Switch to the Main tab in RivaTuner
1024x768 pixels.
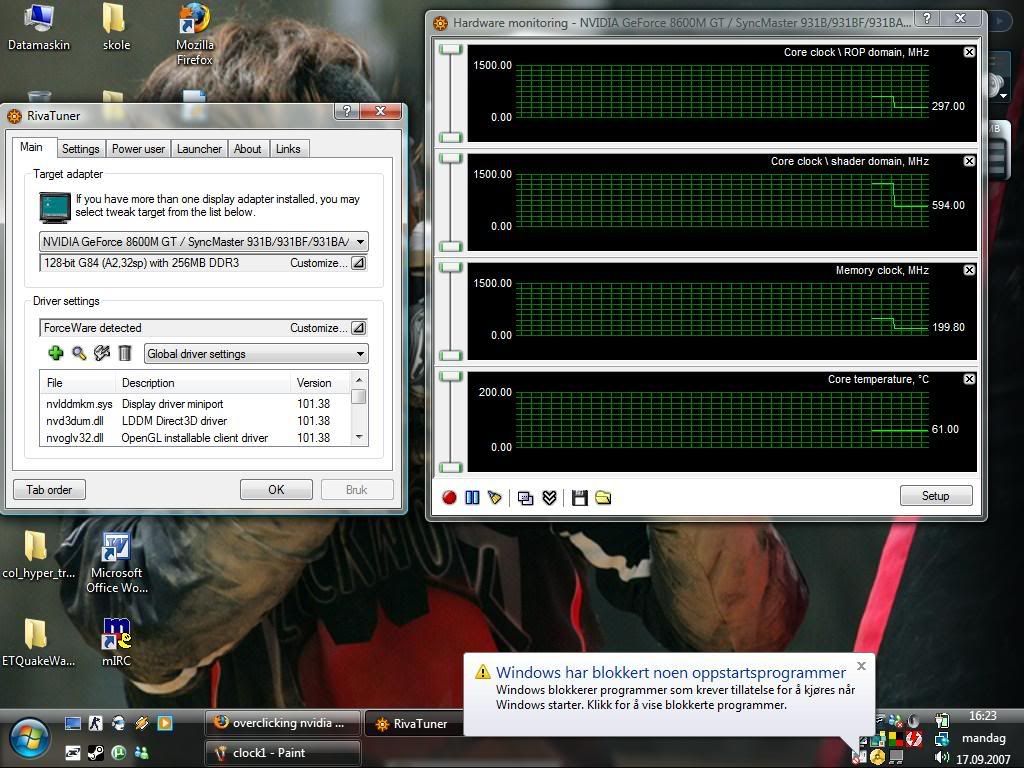(x=31, y=147)
